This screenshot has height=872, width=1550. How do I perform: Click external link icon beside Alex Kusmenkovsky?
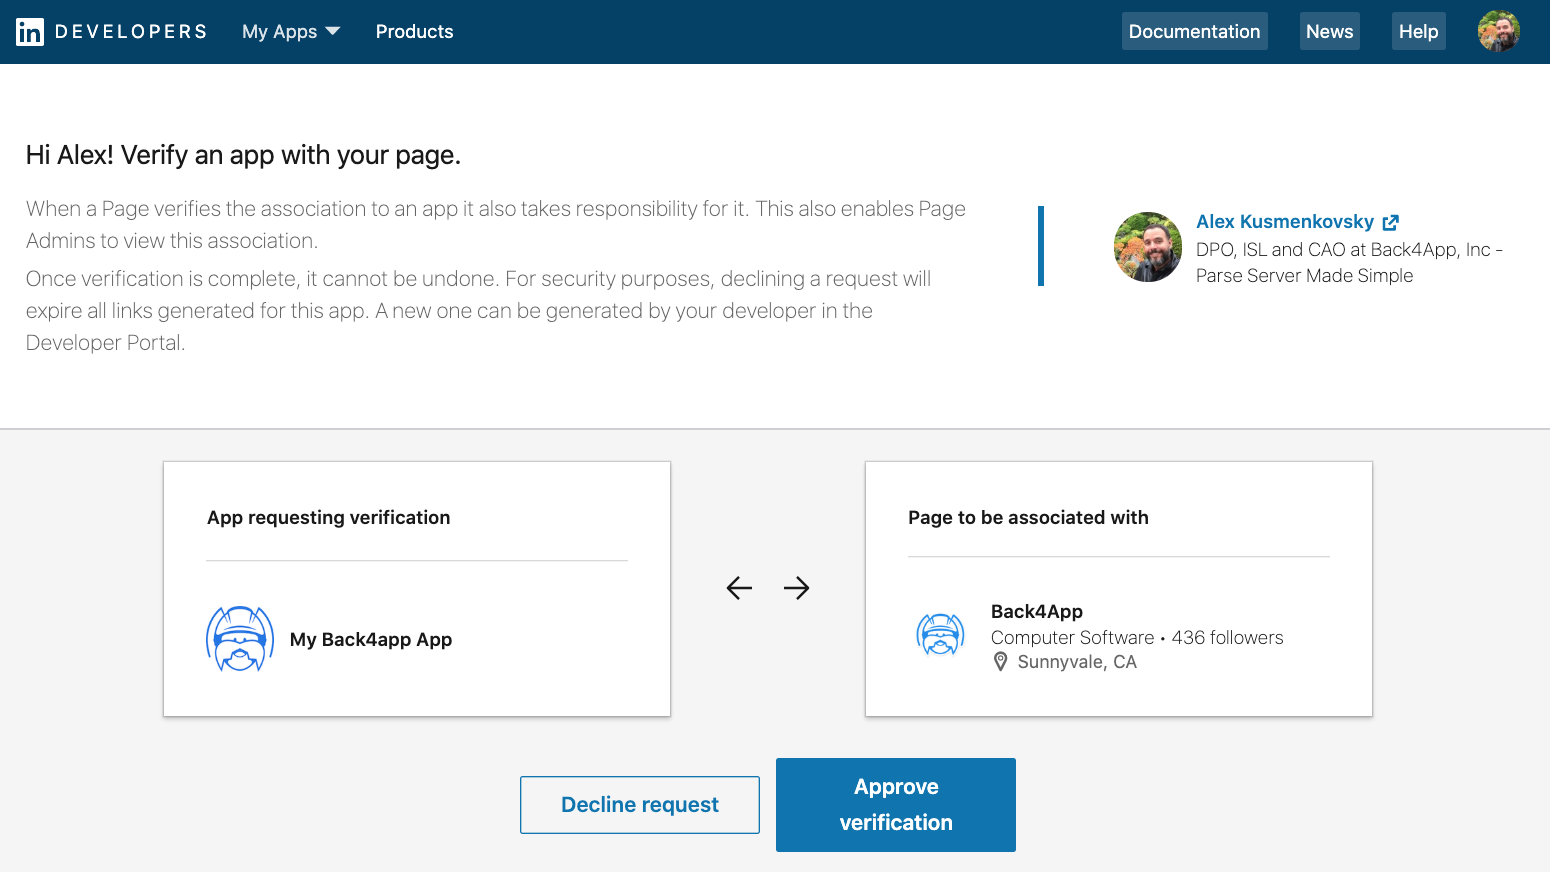coord(1390,223)
